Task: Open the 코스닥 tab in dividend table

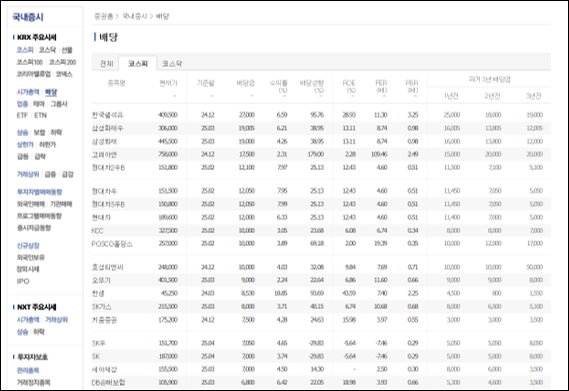Action: [172, 64]
